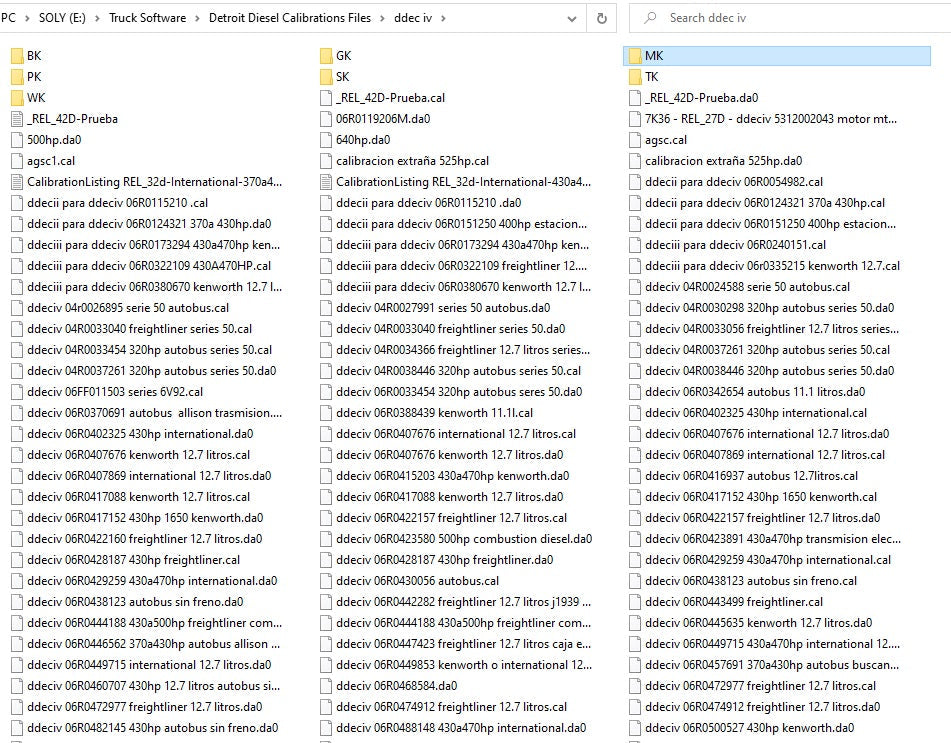Screen dimensions: 951x743
Task: Select the MK folder icon
Action: coord(635,56)
